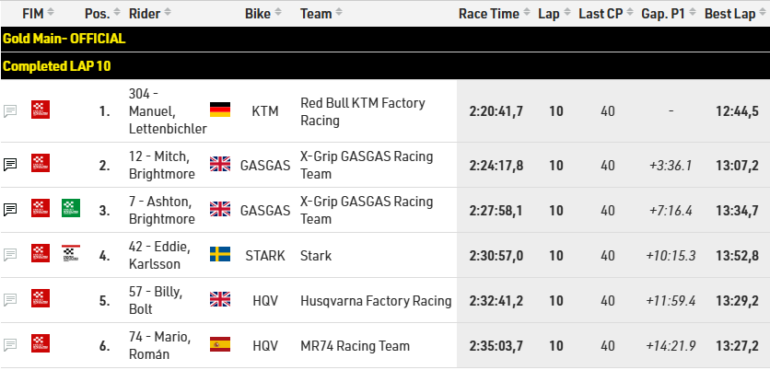Screen dimensions: 770x370
Task: Click Completed LAP 10 group row
Action: click(x=385, y=66)
